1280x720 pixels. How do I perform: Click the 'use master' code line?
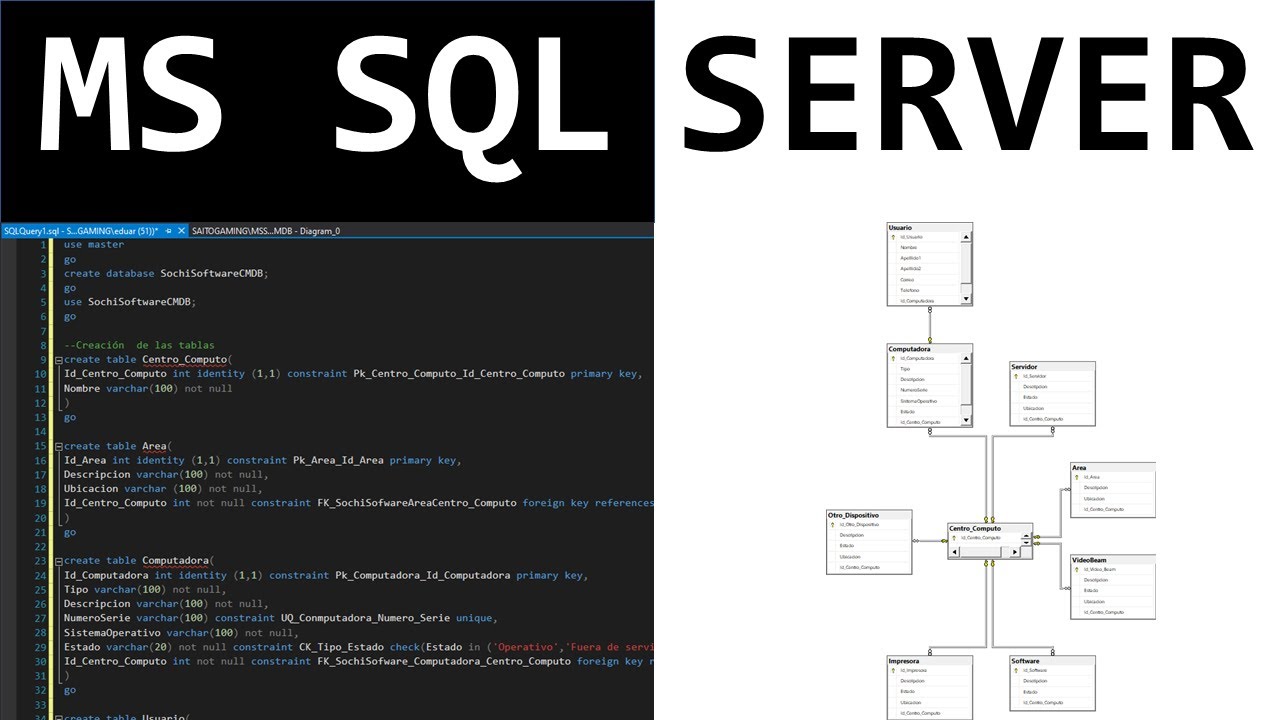[94, 244]
